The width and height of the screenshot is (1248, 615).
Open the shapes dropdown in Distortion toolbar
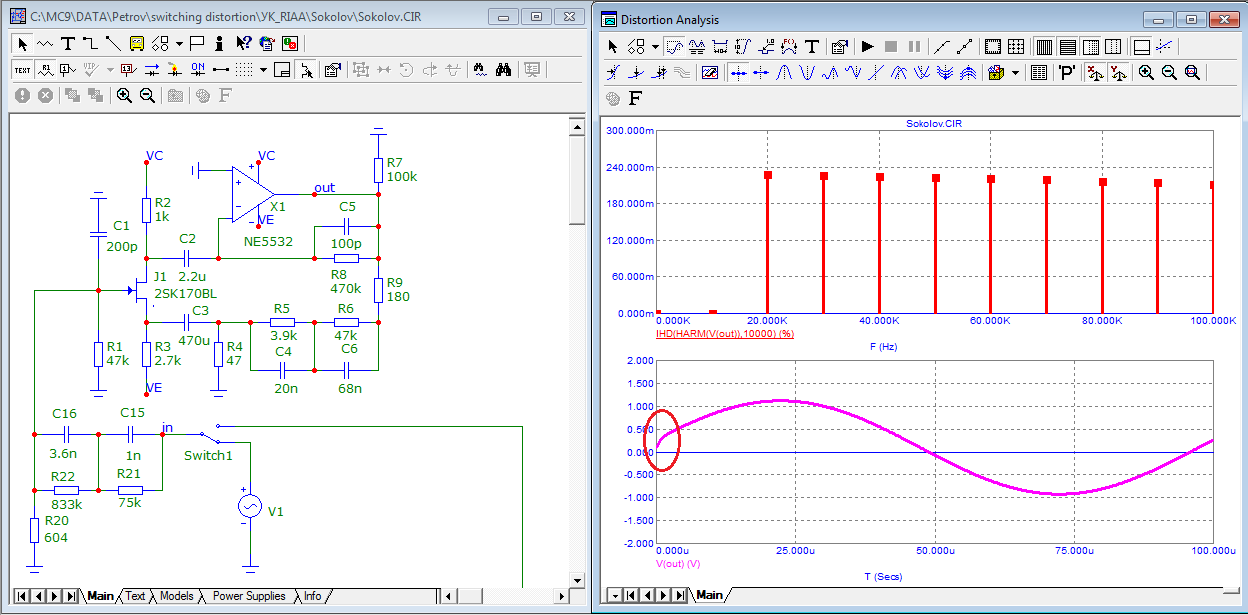655,46
